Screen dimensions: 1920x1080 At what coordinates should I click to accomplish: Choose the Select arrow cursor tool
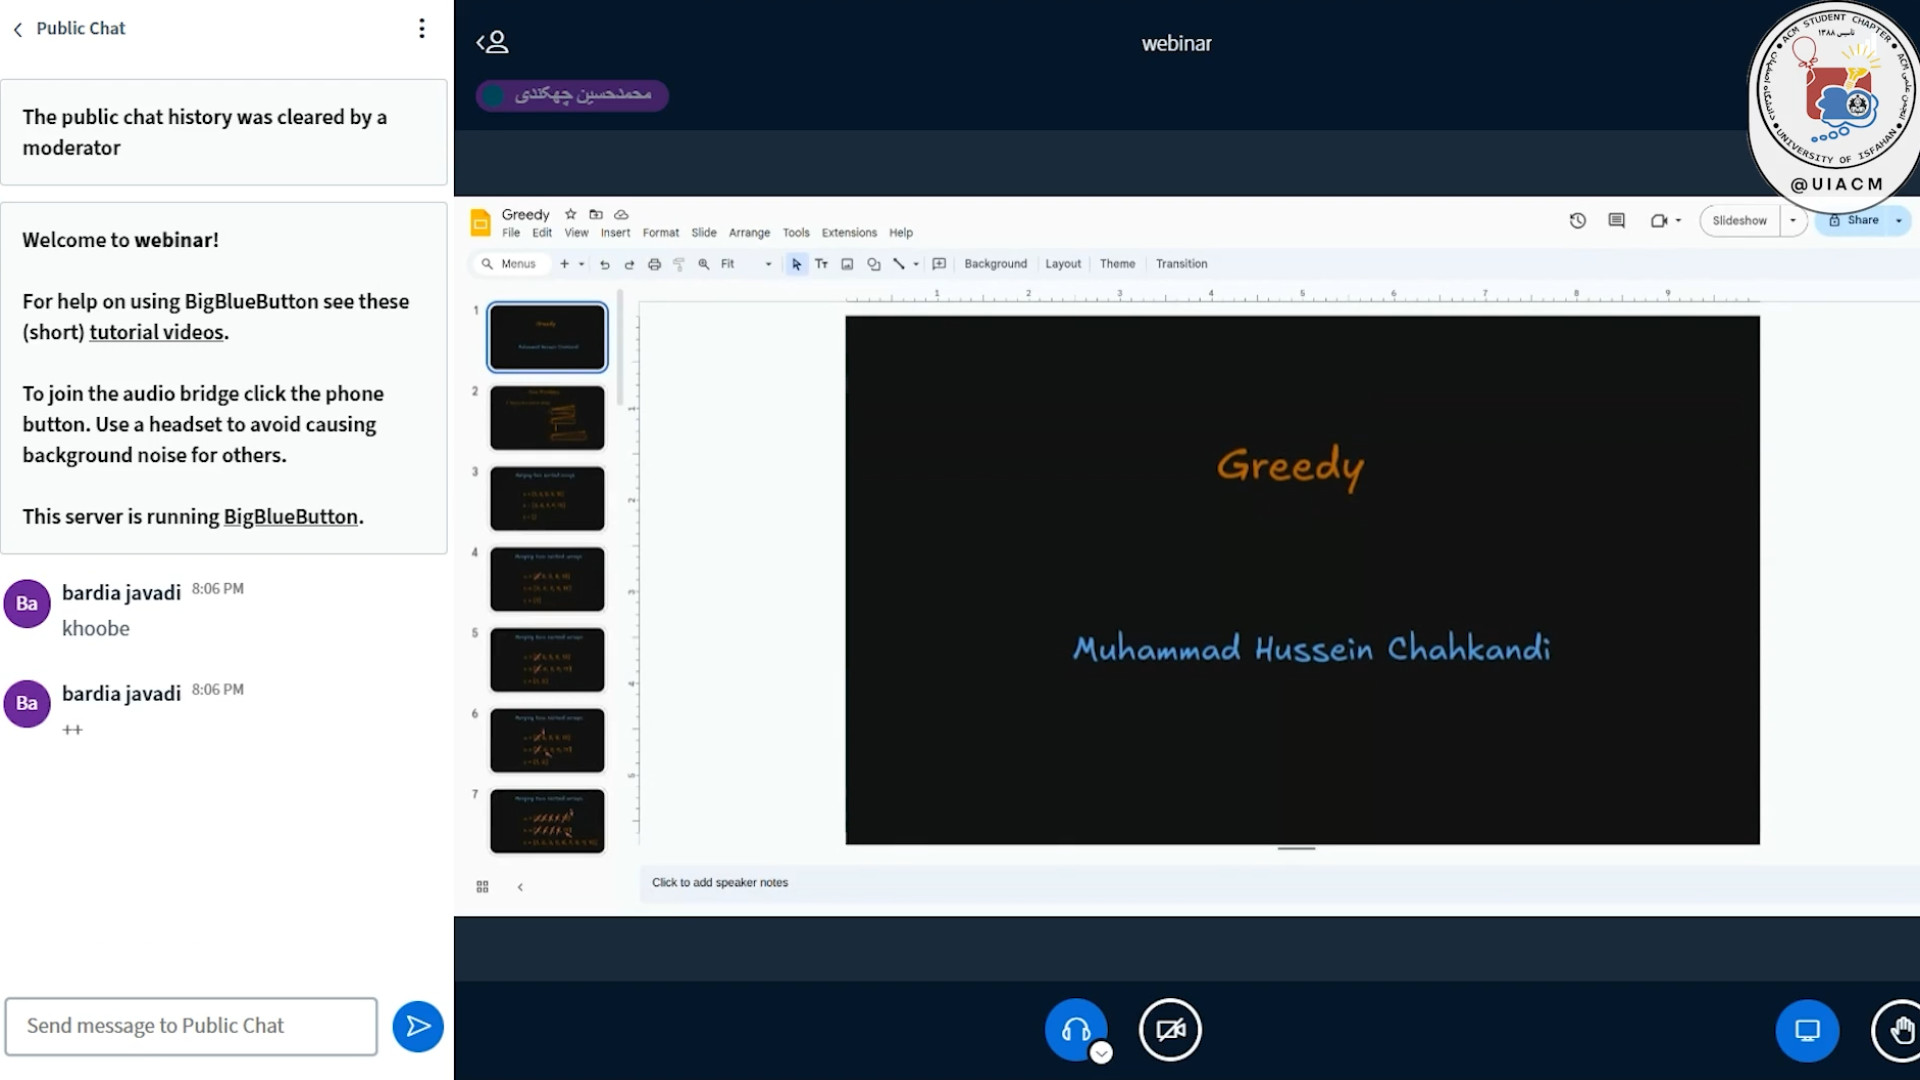tap(796, 264)
